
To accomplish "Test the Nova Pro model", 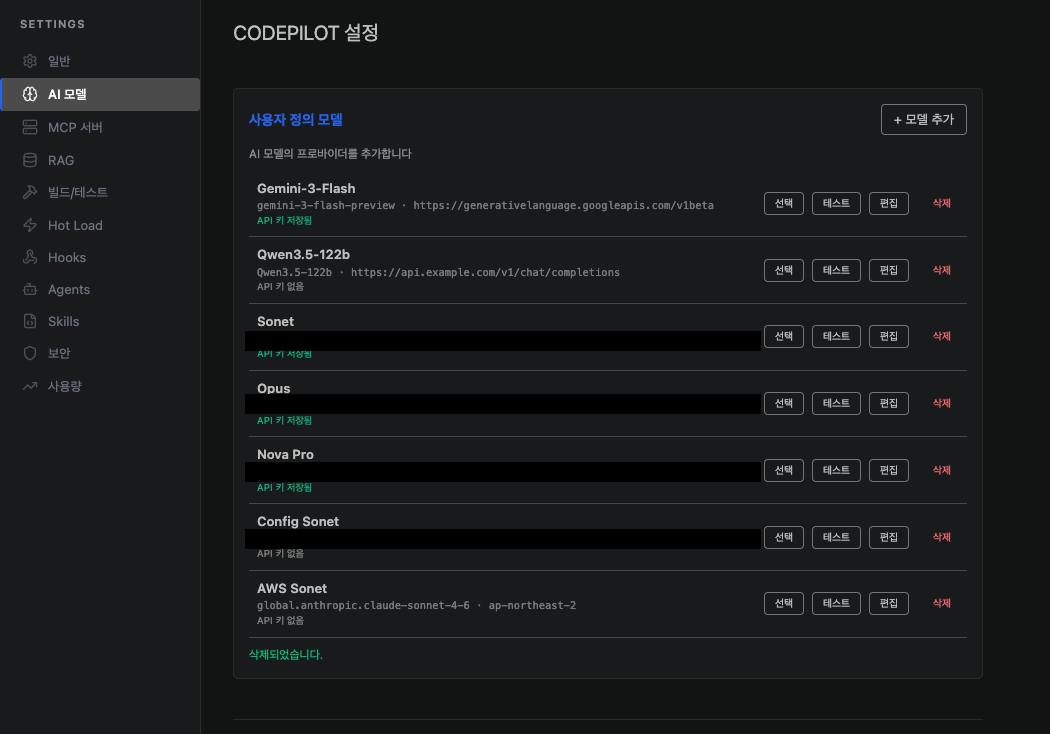I will [836, 470].
